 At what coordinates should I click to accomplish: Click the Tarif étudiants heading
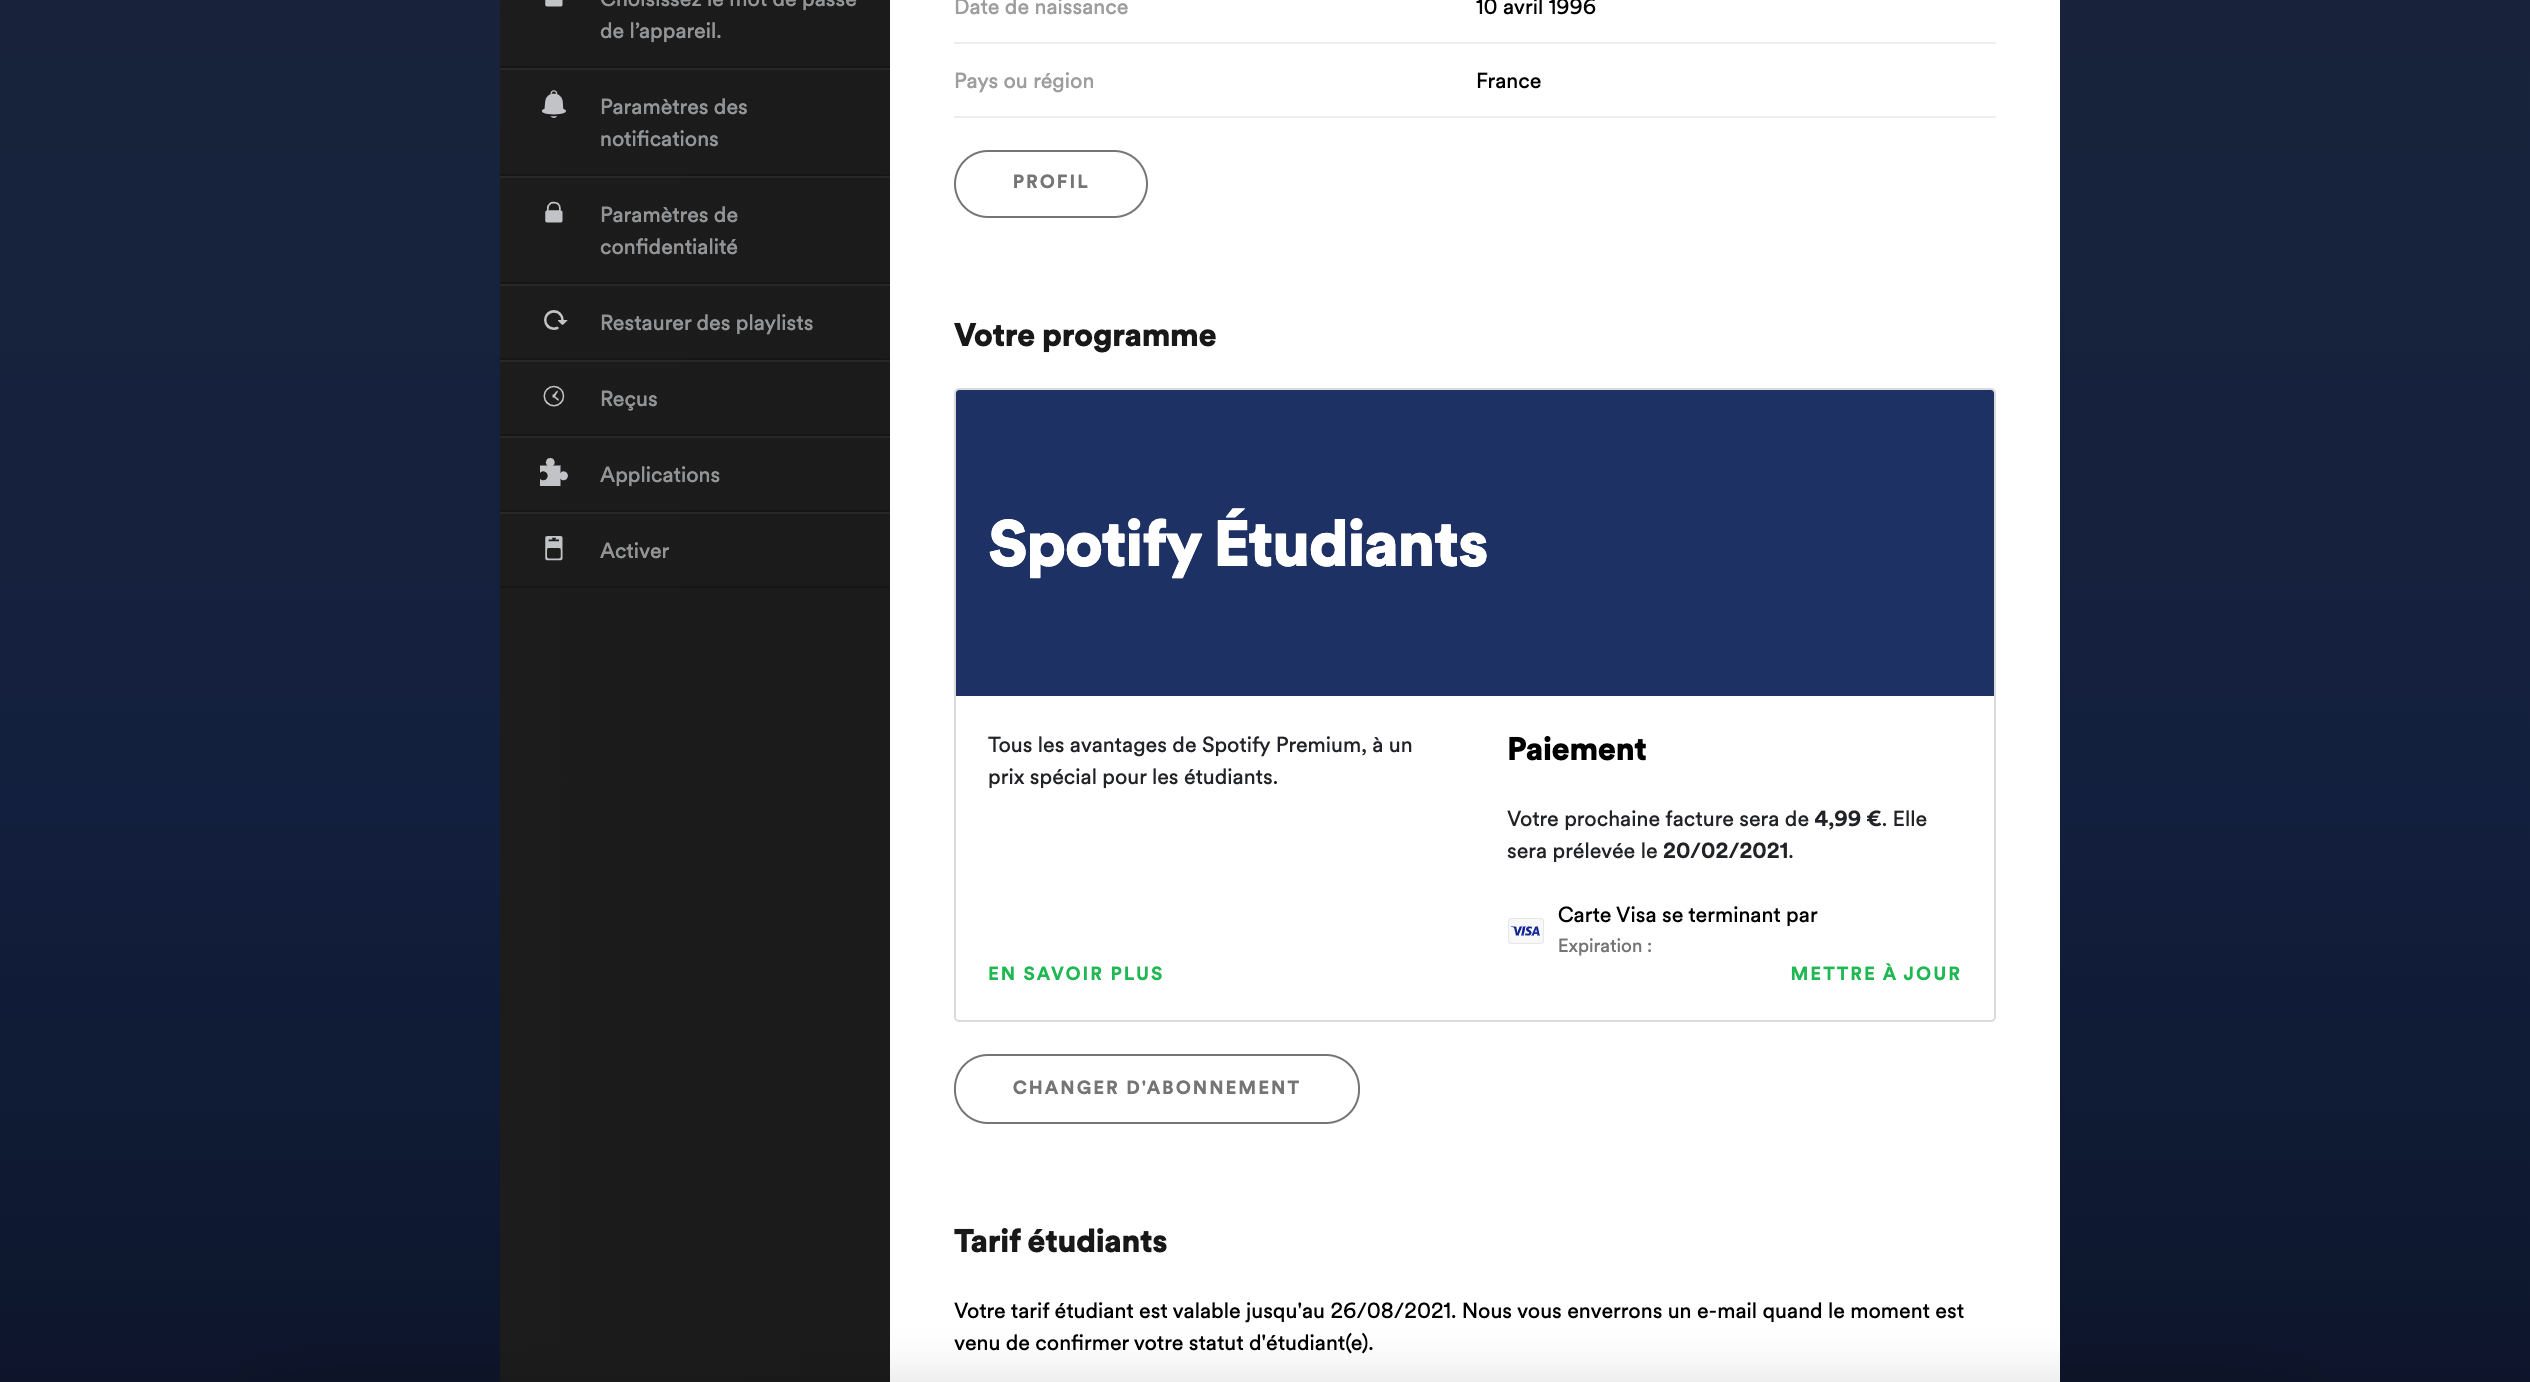tap(1060, 1241)
